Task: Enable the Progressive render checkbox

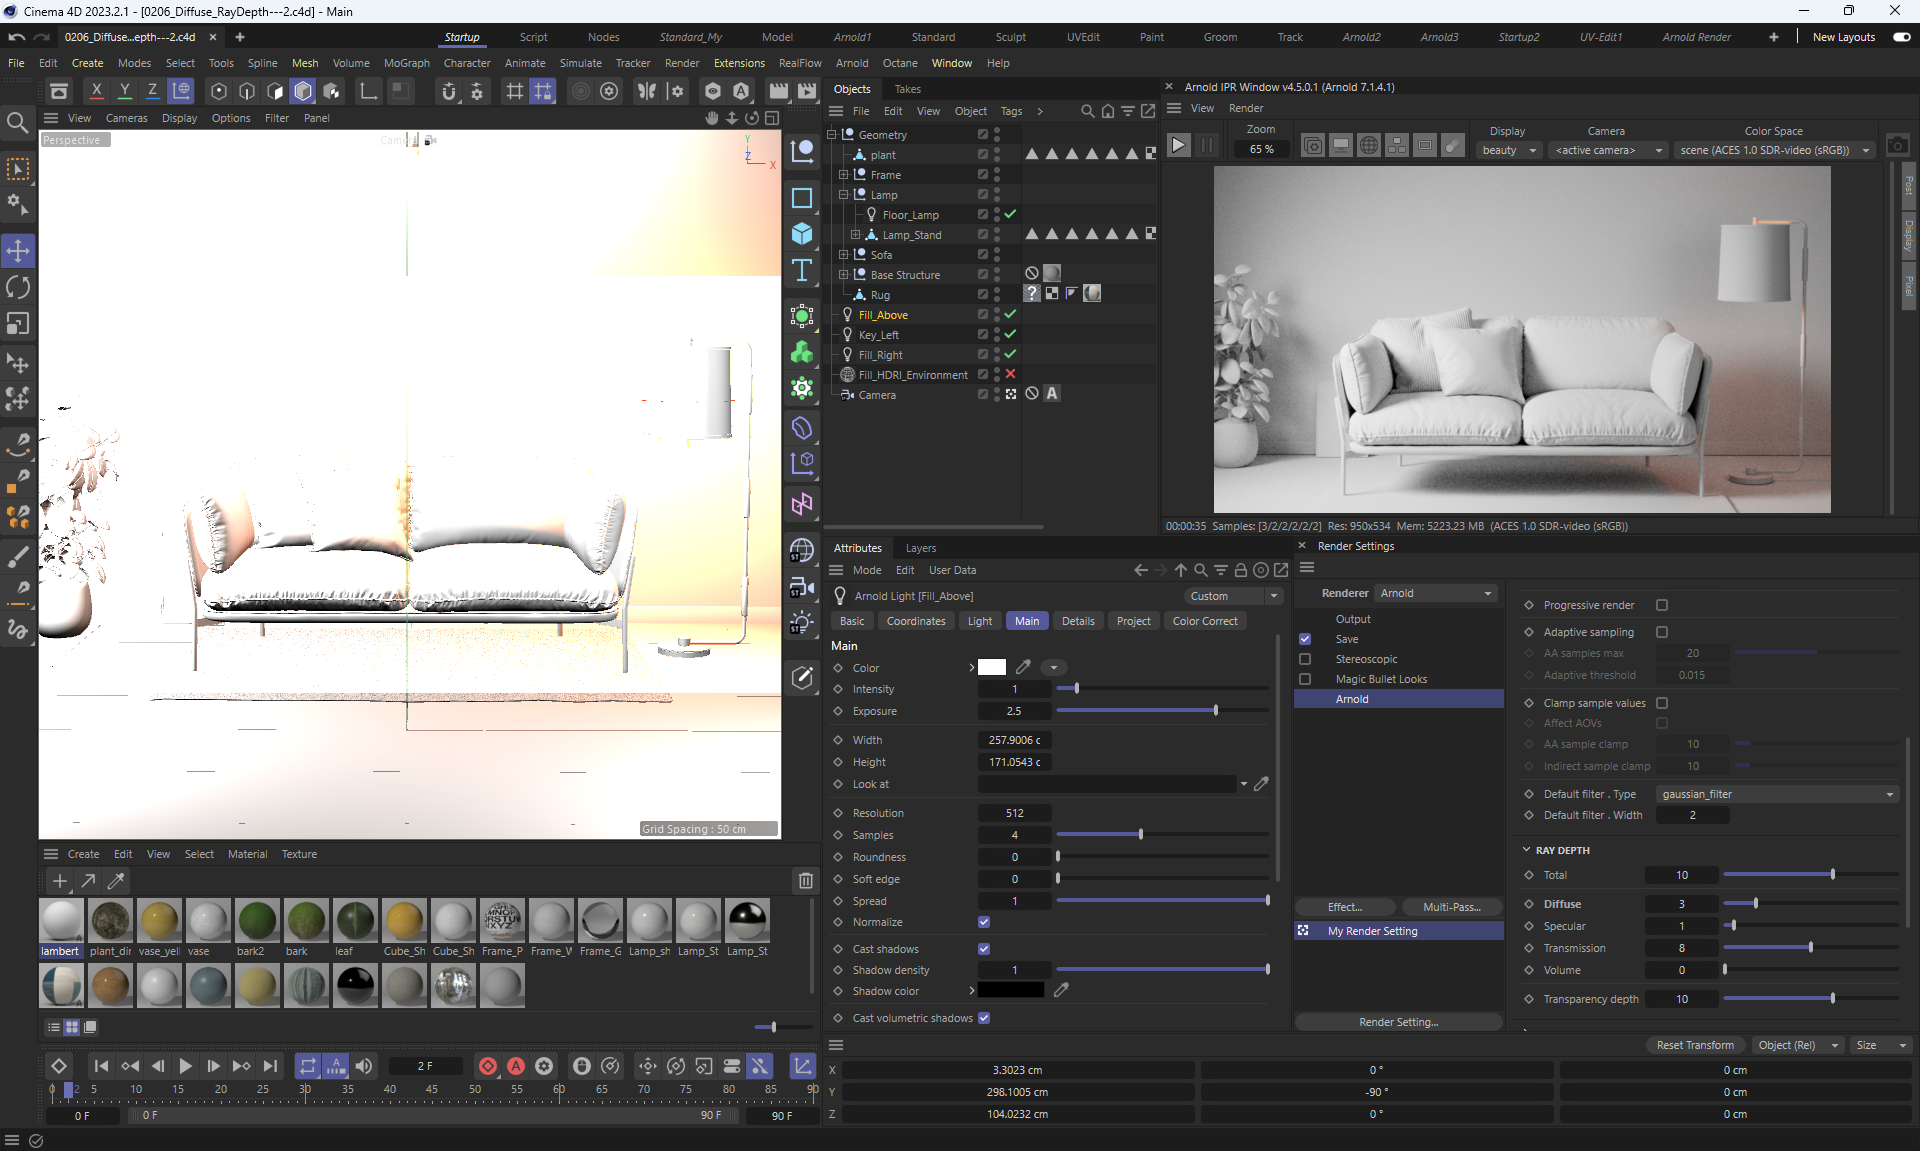Action: [x=1662, y=605]
